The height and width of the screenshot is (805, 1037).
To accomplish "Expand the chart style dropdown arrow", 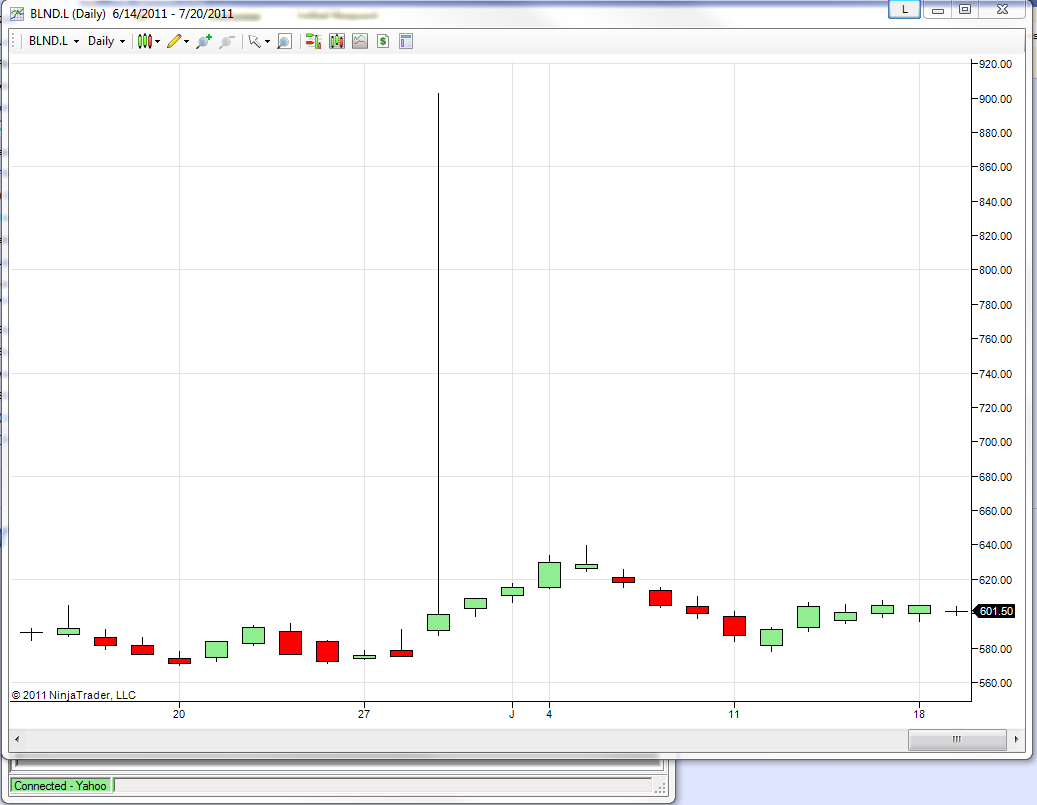I will (x=157, y=42).
